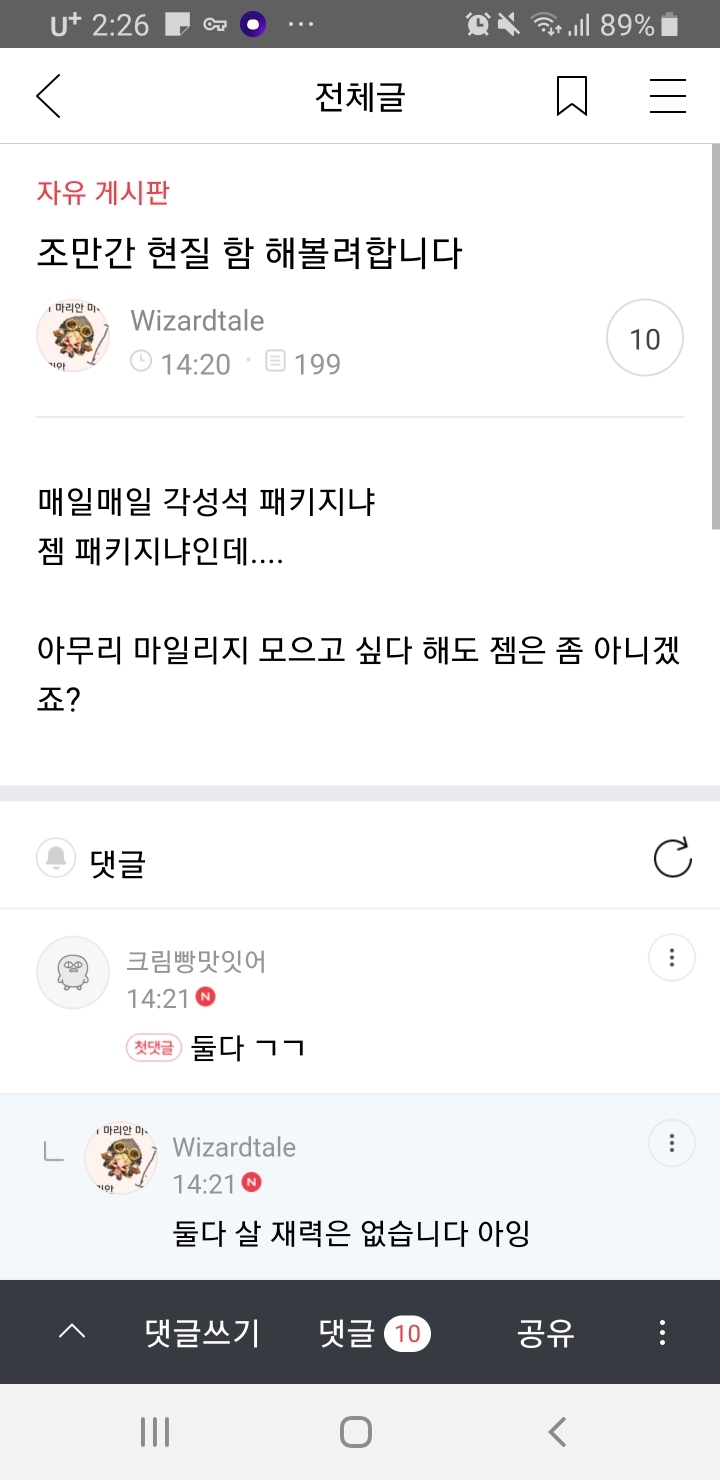Tap the comment count circle showing 10
Image resolution: width=720 pixels, height=1480 pixels.
coord(645,338)
